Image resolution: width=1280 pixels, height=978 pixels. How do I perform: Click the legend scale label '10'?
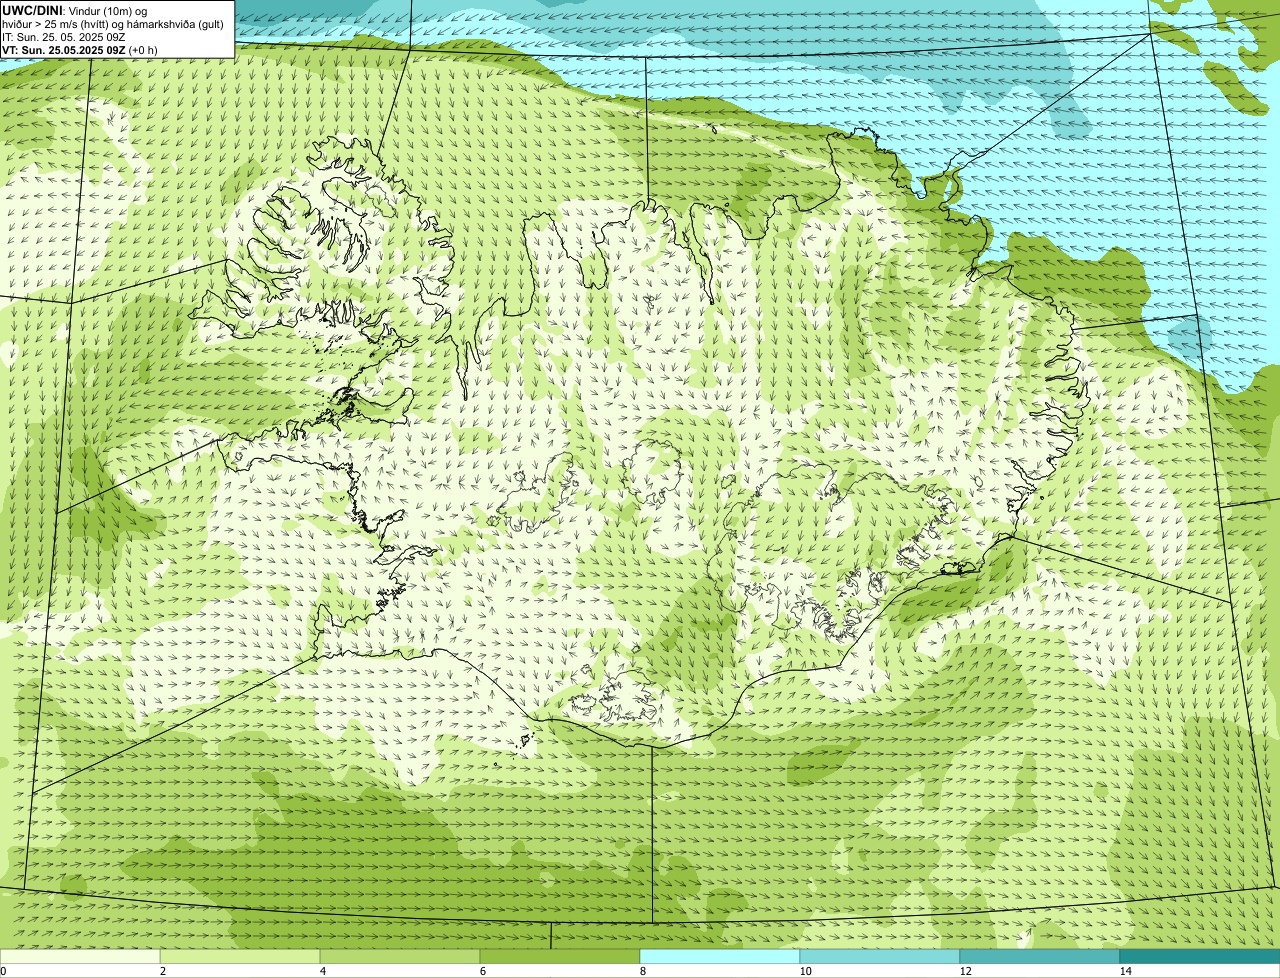click(x=805, y=971)
